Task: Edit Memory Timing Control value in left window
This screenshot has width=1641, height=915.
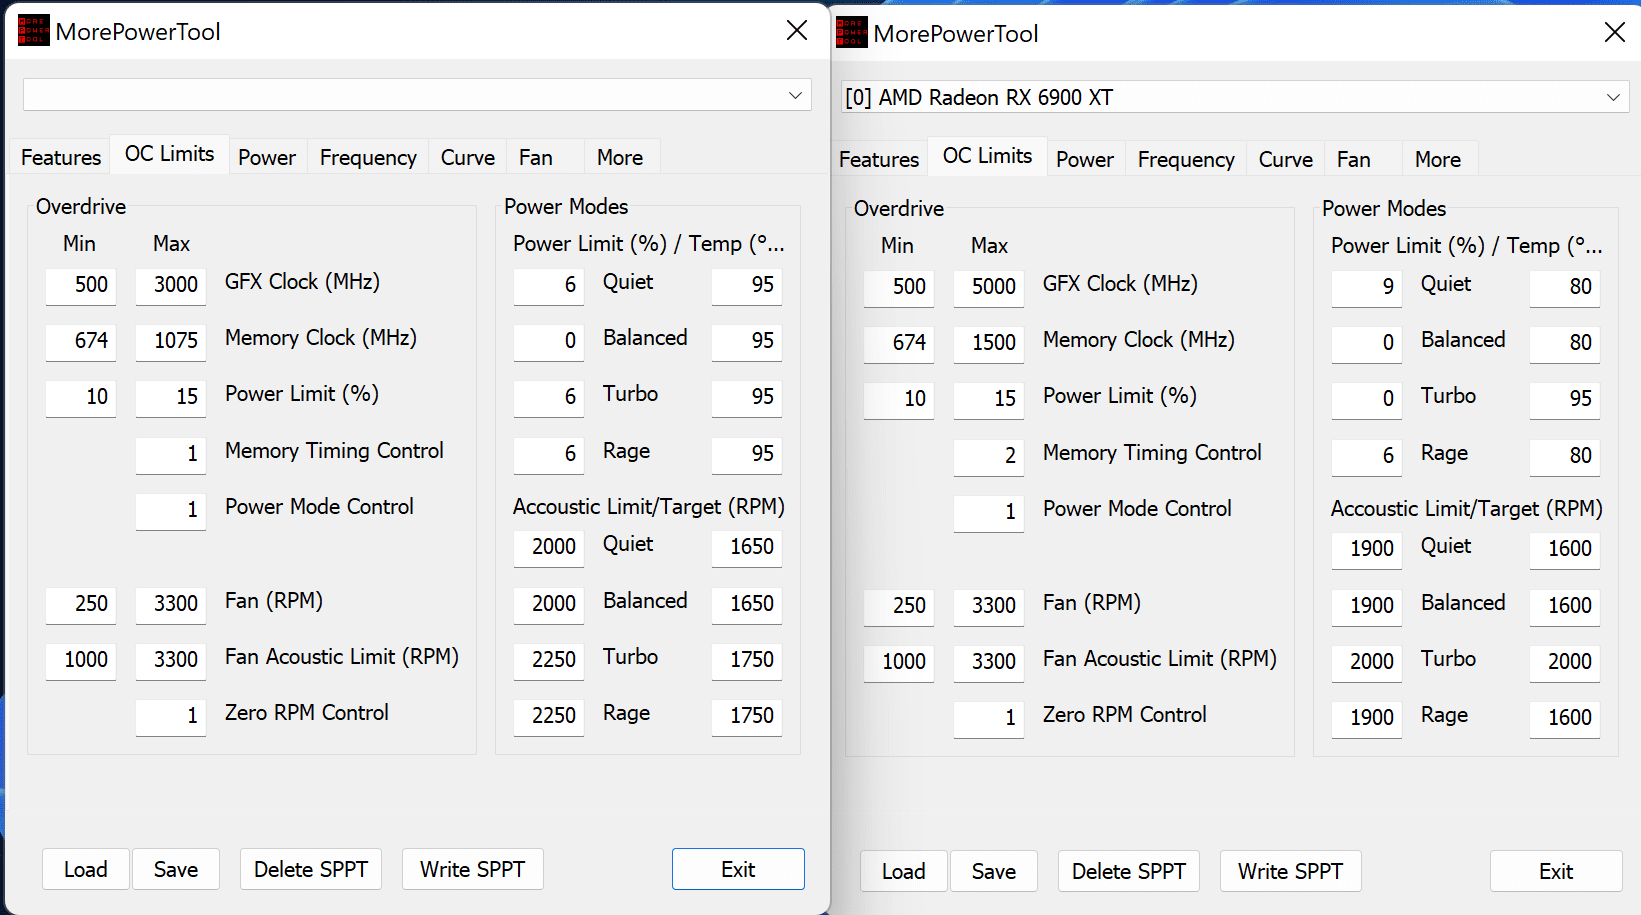Action: [x=171, y=454]
